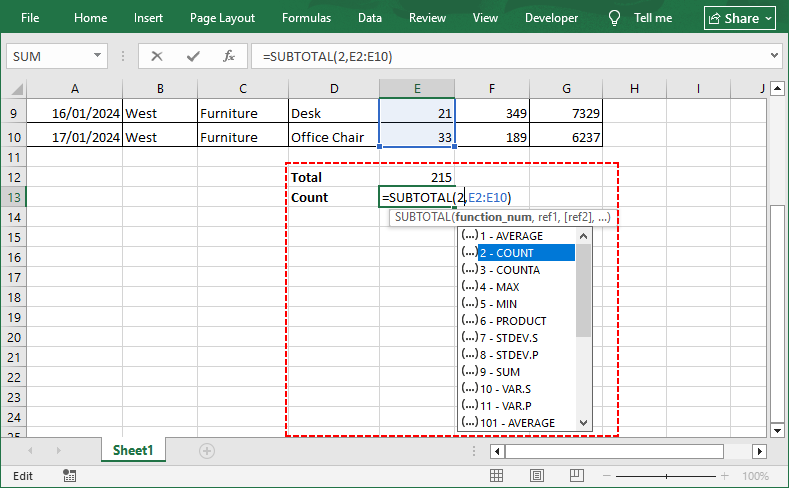Screen dimensions: 789x488
Task: Go to next sheet arrow
Action: pos(58,451)
